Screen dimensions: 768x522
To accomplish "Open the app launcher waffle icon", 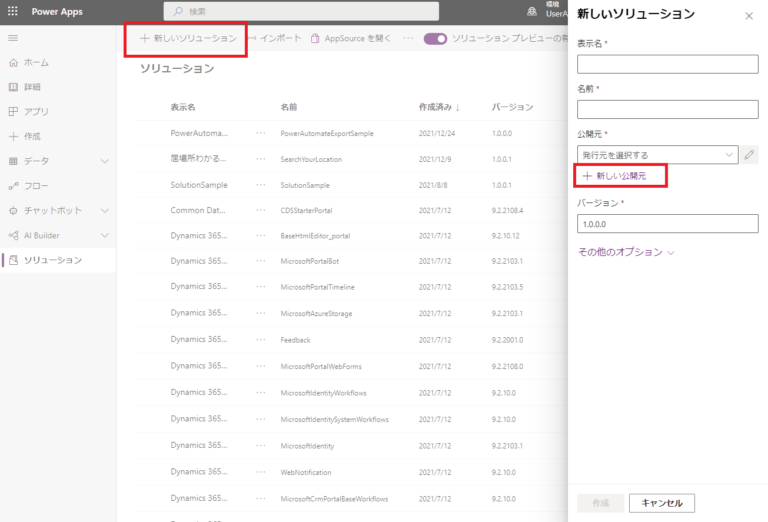I will (x=13, y=11).
